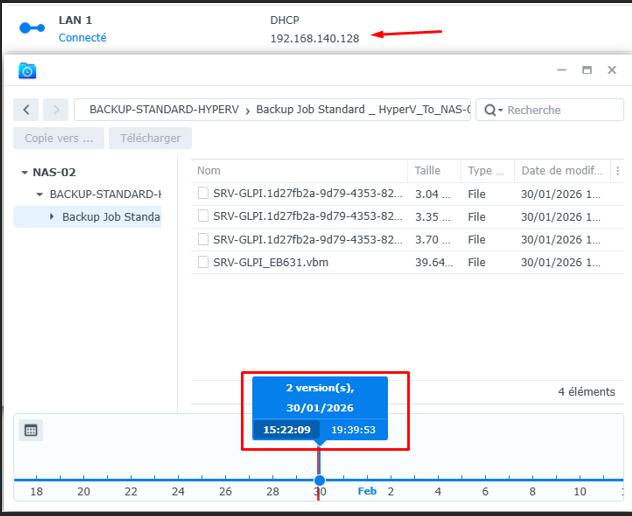Screen dimensions: 632x516
Task: Click BACKUP-STANDARD-HYPERV in the path breadcrumb
Action: coord(164,109)
